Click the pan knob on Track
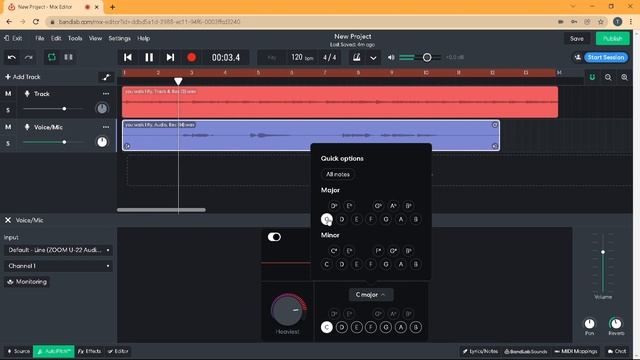 pos(102,109)
